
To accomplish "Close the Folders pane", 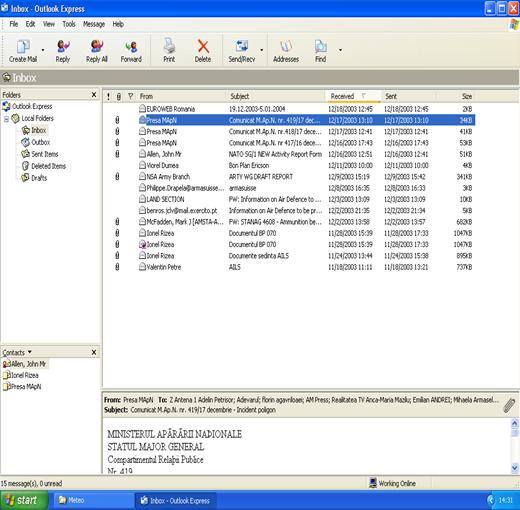I will (x=94, y=95).
